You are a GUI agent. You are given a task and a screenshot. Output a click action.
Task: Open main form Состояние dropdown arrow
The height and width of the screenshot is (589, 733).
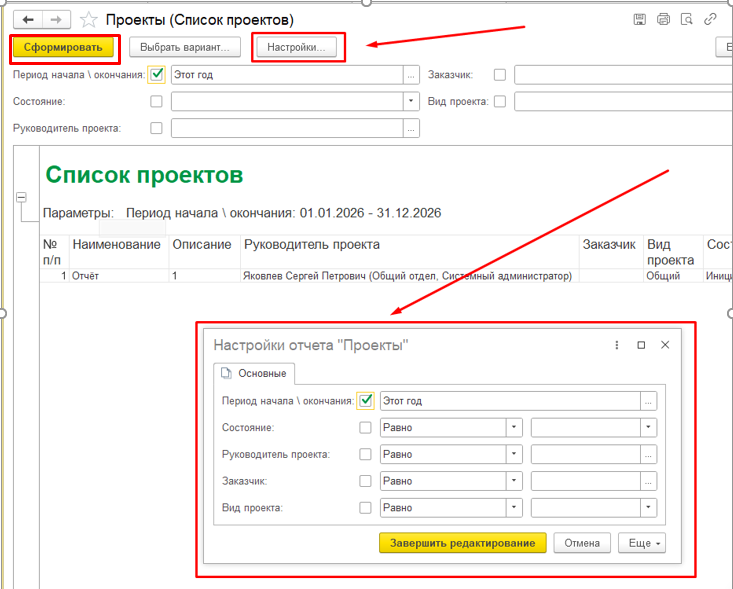pos(411,101)
